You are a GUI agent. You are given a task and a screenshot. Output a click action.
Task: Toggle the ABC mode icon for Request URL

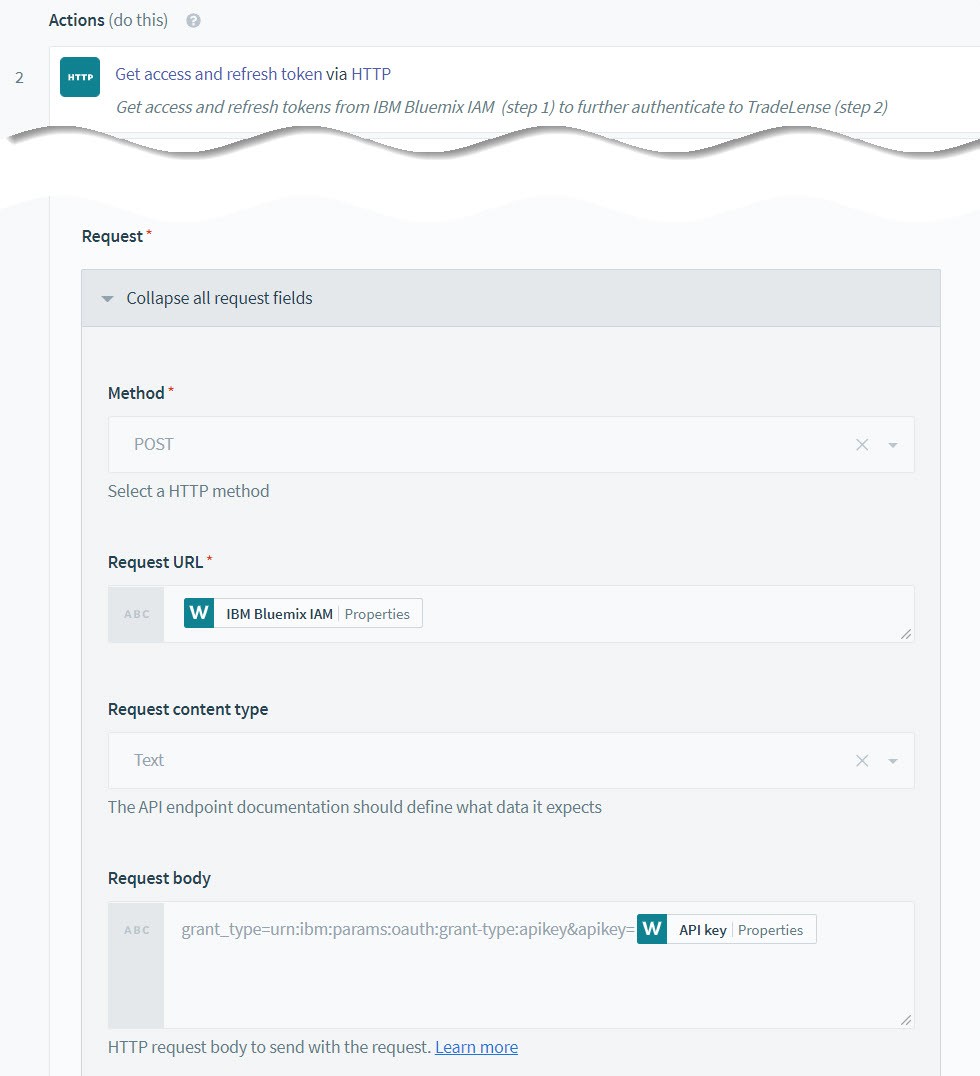[x=137, y=614]
